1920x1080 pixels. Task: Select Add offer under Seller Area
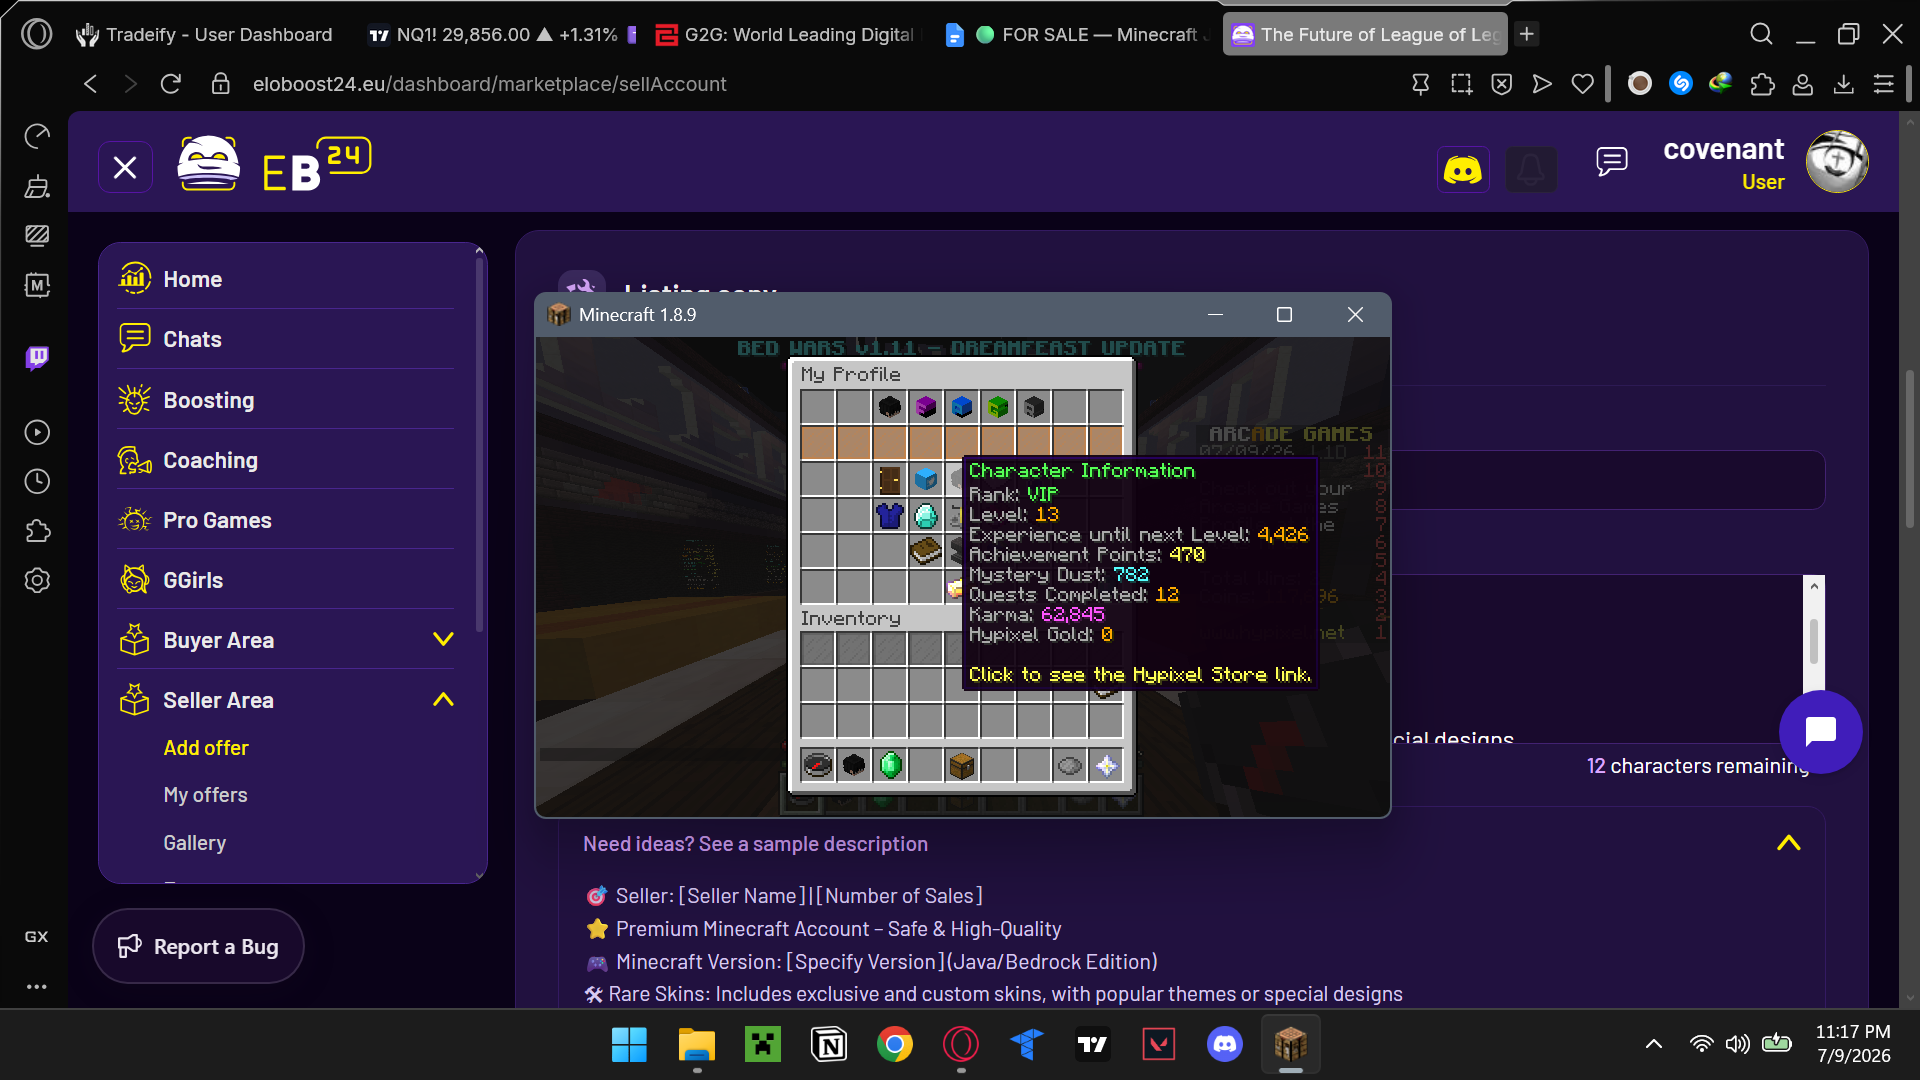point(206,748)
